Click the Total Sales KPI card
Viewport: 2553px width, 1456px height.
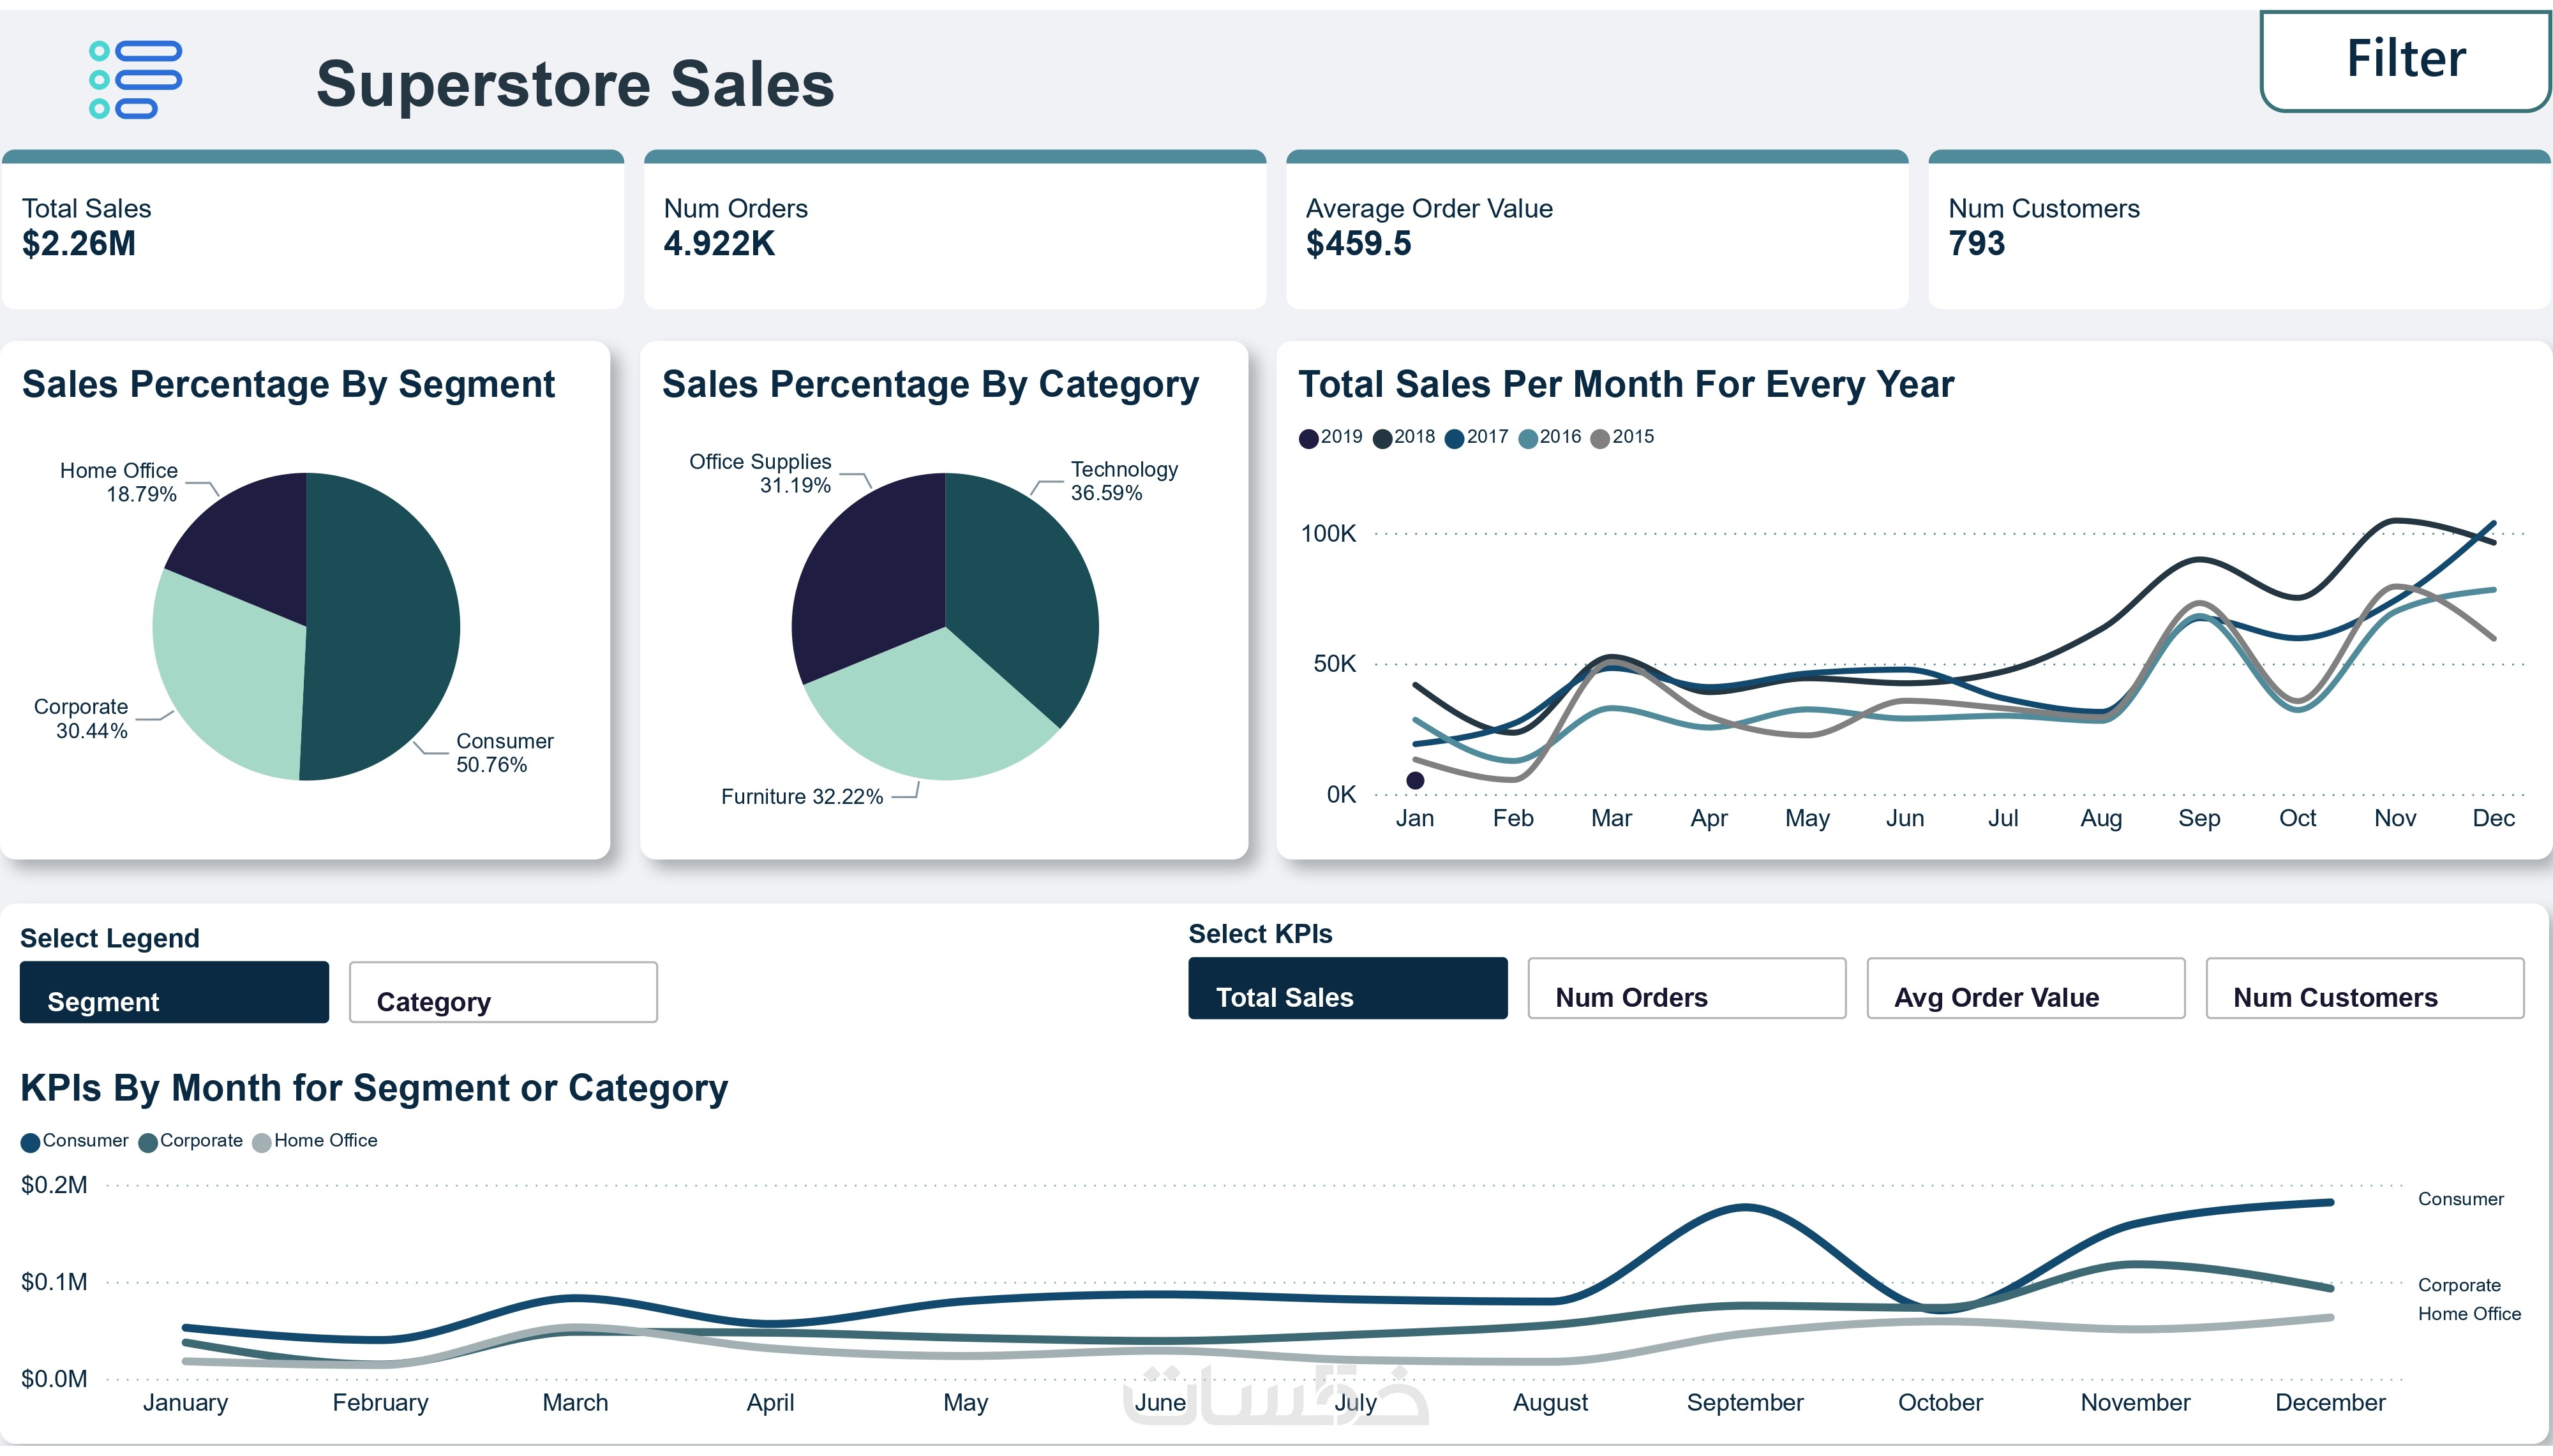click(313, 230)
